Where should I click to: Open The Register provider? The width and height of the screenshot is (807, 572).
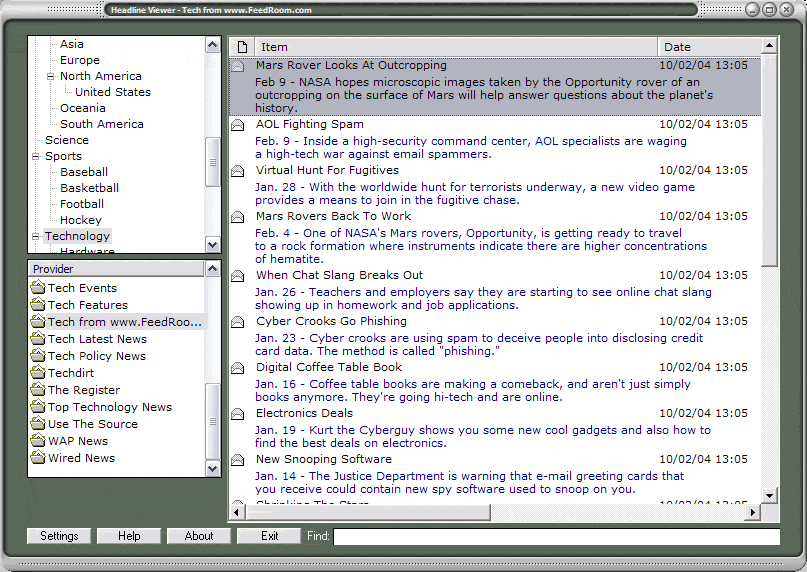point(84,390)
